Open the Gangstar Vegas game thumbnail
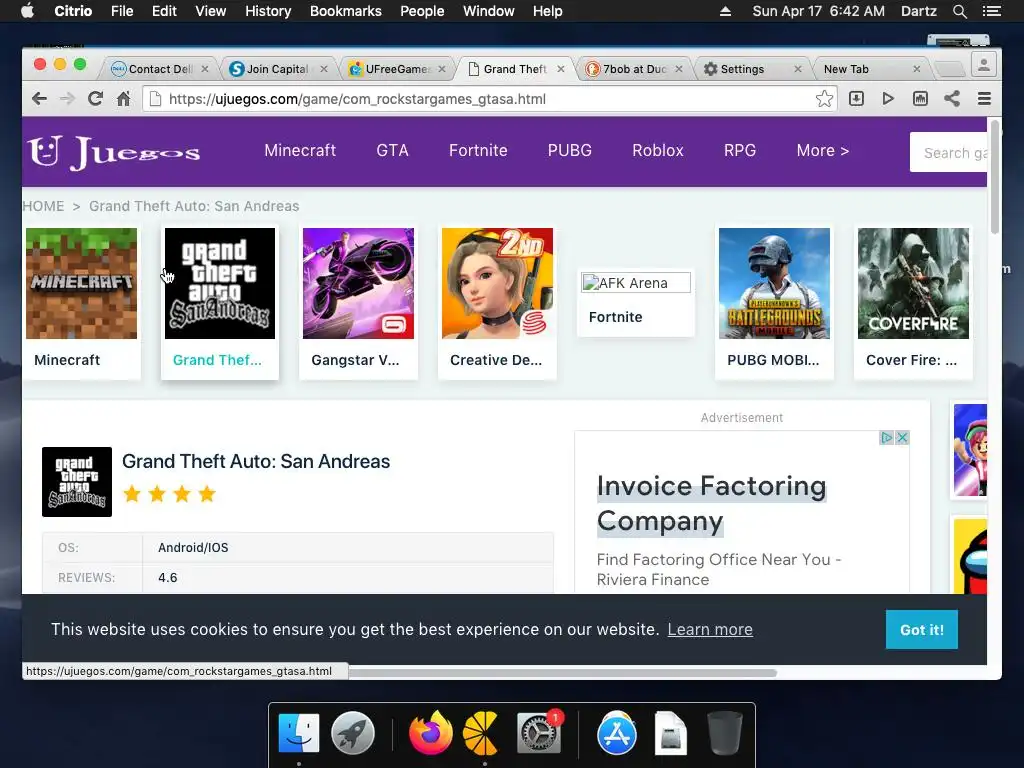The width and height of the screenshot is (1024, 768). coord(359,283)
